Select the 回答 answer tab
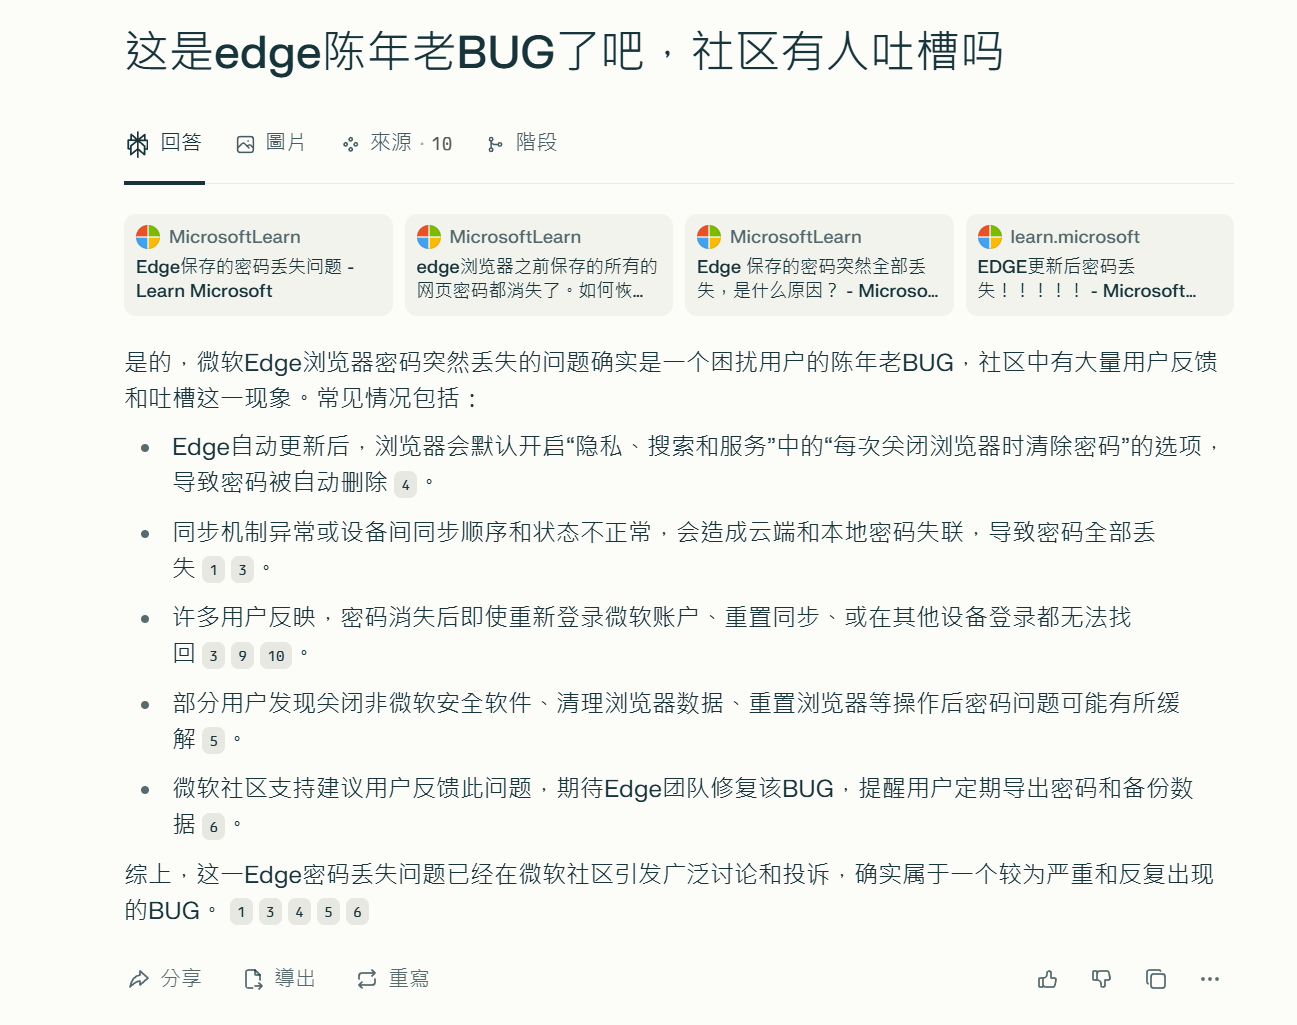This screenshot has height=1025, width=1297. point(164,143)
